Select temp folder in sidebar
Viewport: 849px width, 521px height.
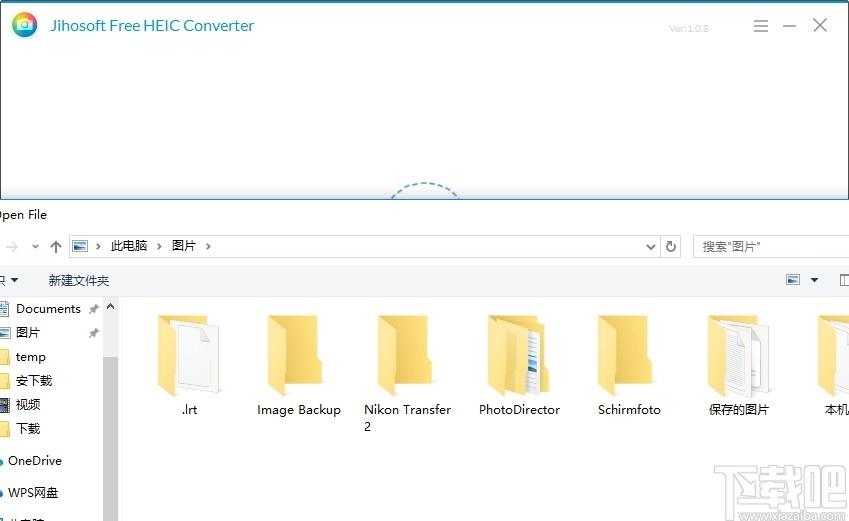point(30,357)
